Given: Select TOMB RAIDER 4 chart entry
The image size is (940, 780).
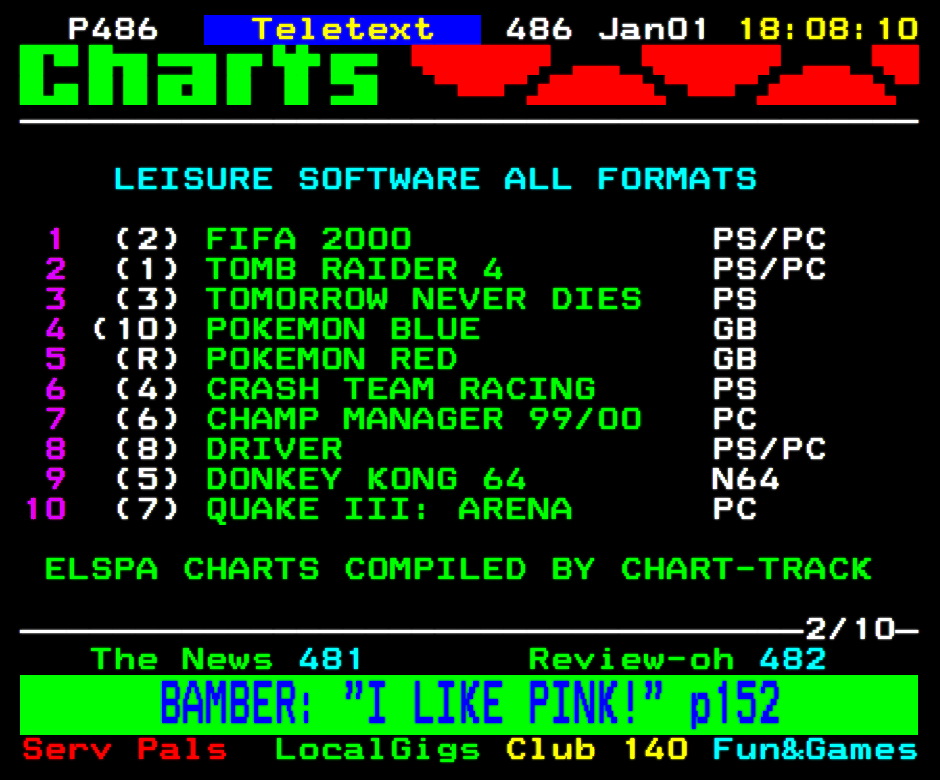Looking at the screenshot, I should pyautogui.click(x=354, y=269).
